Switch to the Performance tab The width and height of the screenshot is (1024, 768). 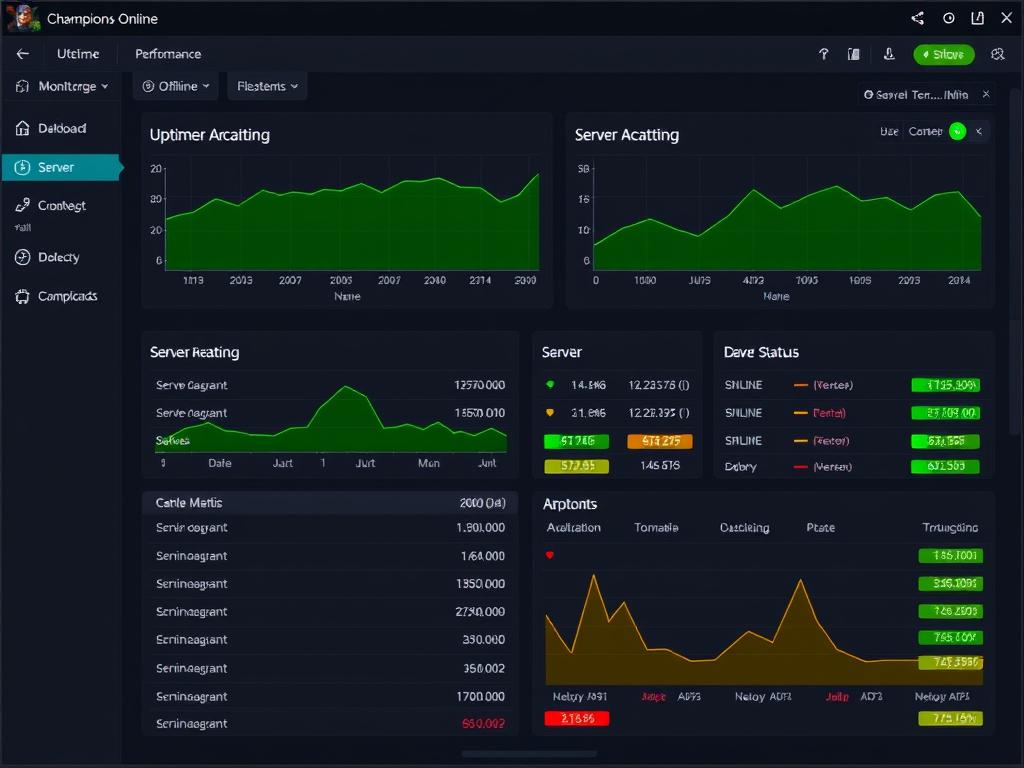(x=168, y=54)
